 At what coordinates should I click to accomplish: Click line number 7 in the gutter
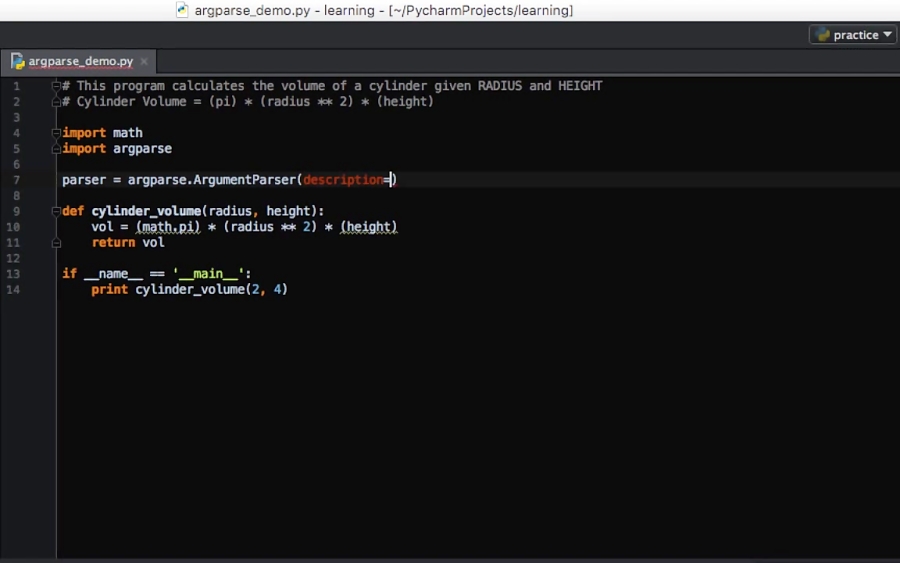coord(16,180)
